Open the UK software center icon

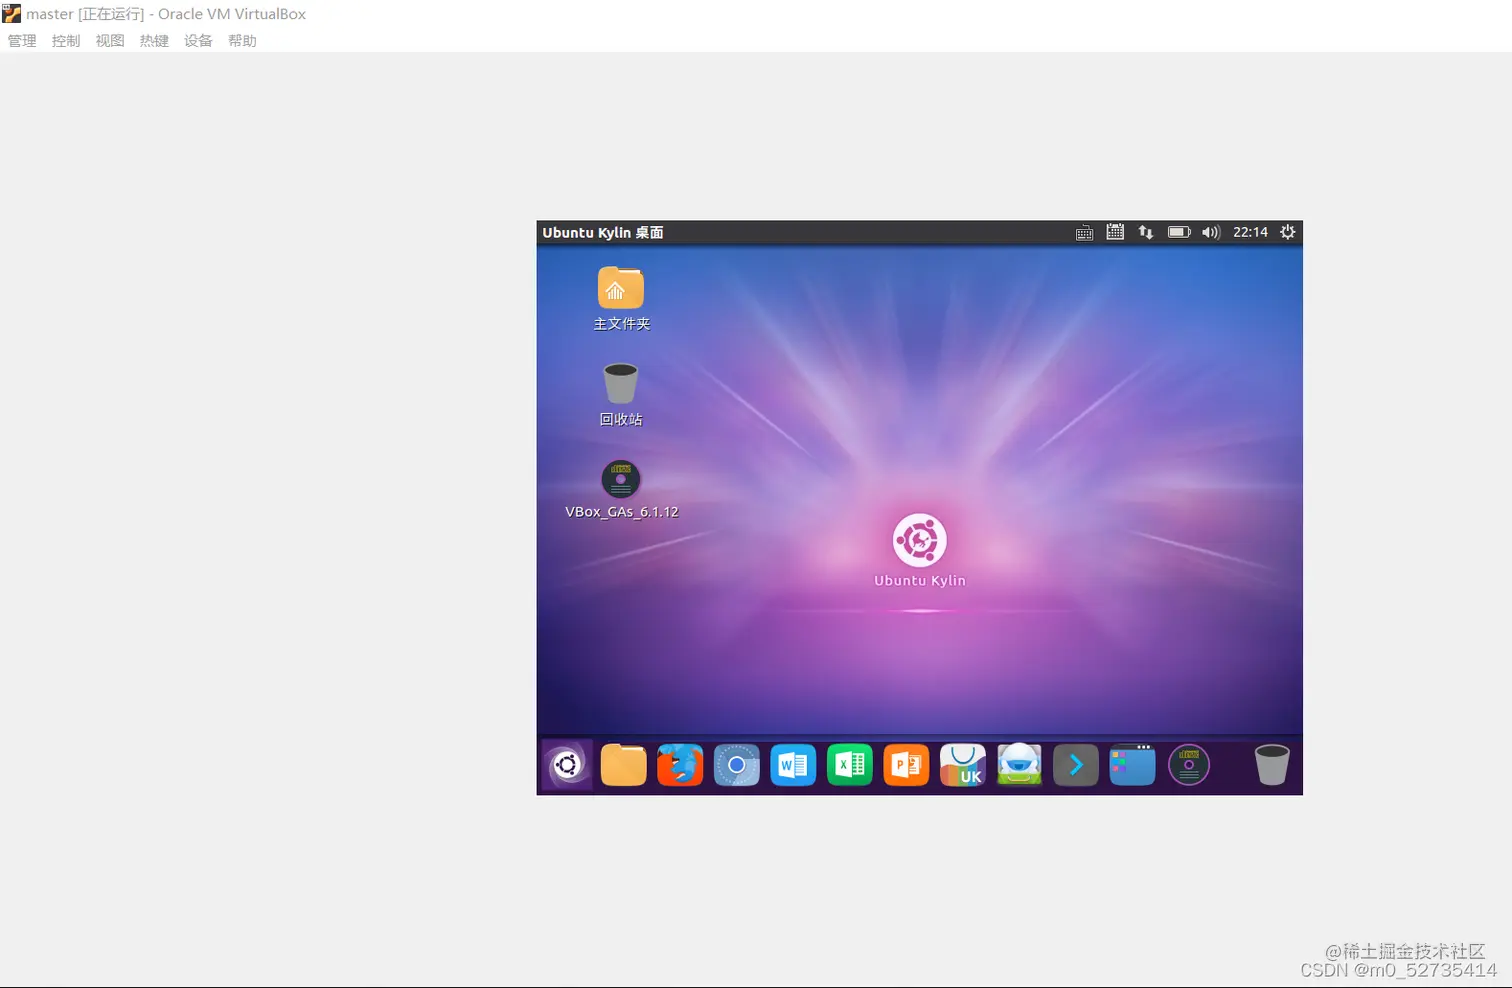pos(963,766)
